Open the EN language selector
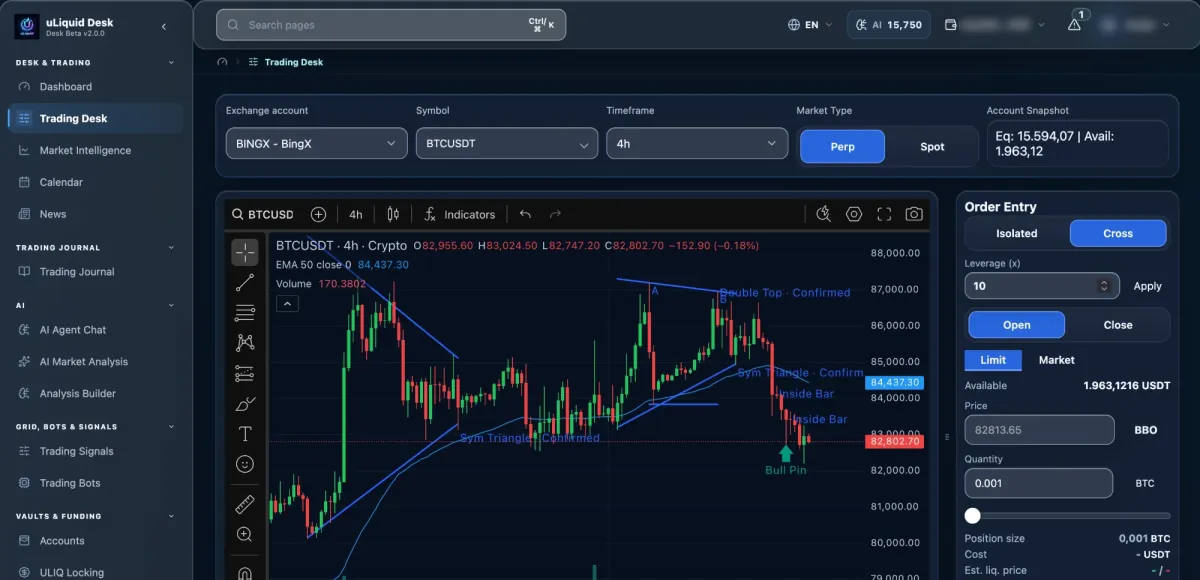Image resolution: width=1200 pixels, height=580 pixels. pos(811,25)
